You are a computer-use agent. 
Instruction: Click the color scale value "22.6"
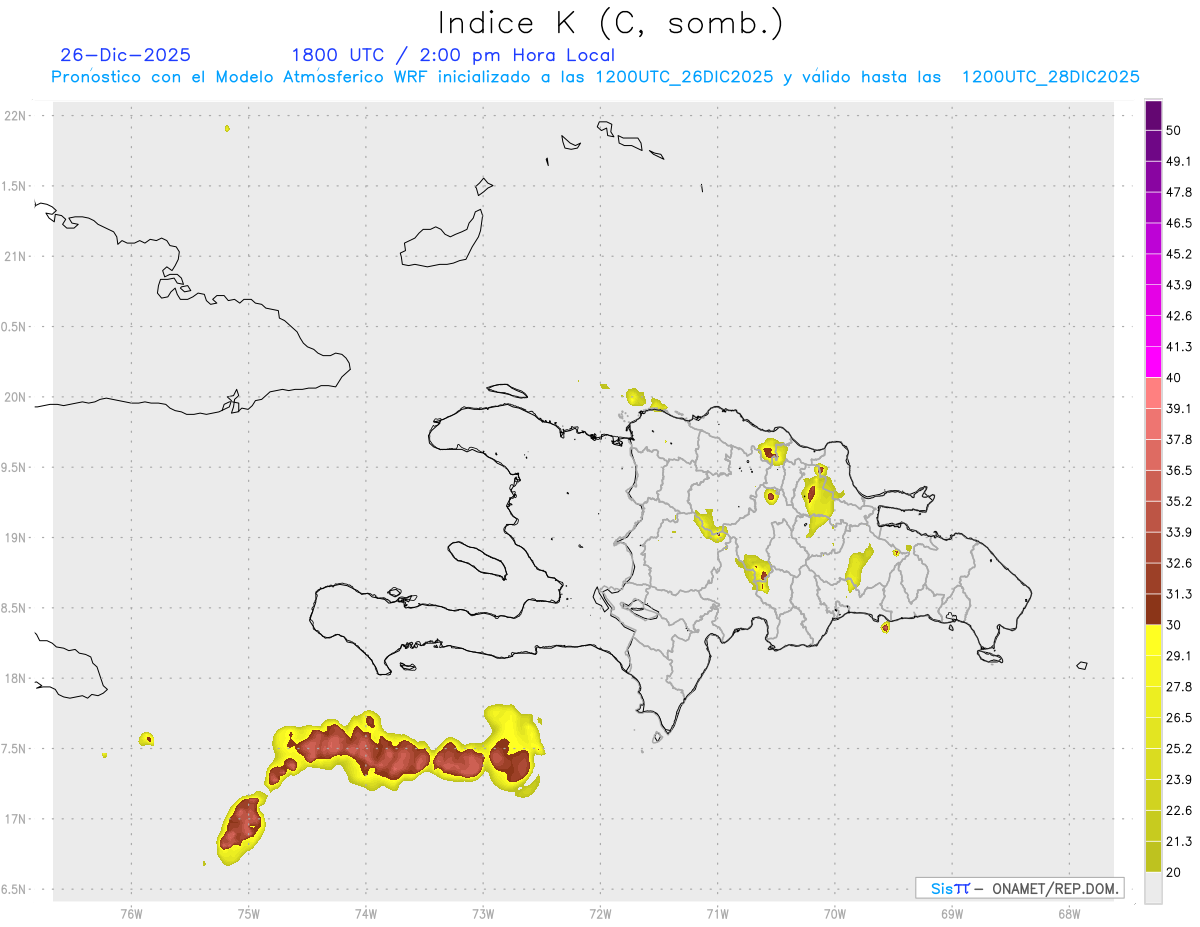click(1180, 810)
